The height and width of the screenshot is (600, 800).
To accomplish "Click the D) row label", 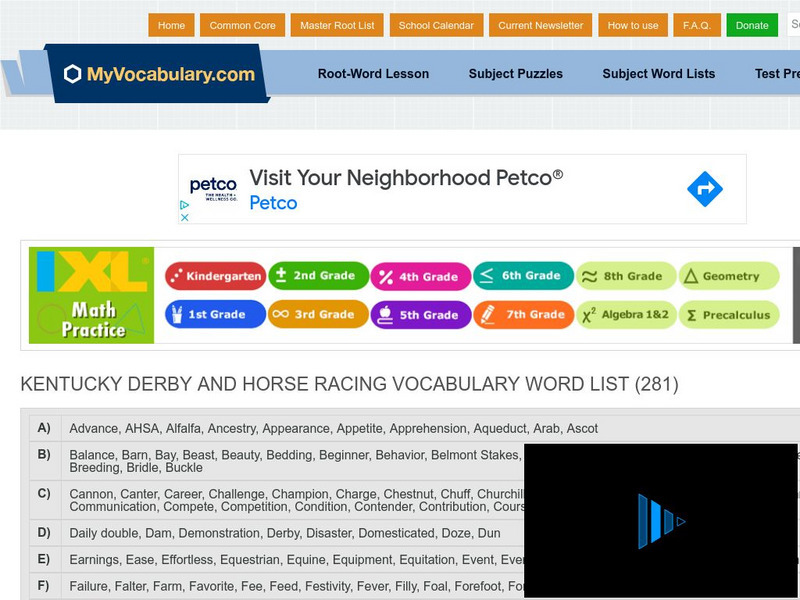I will click(44, 533).
